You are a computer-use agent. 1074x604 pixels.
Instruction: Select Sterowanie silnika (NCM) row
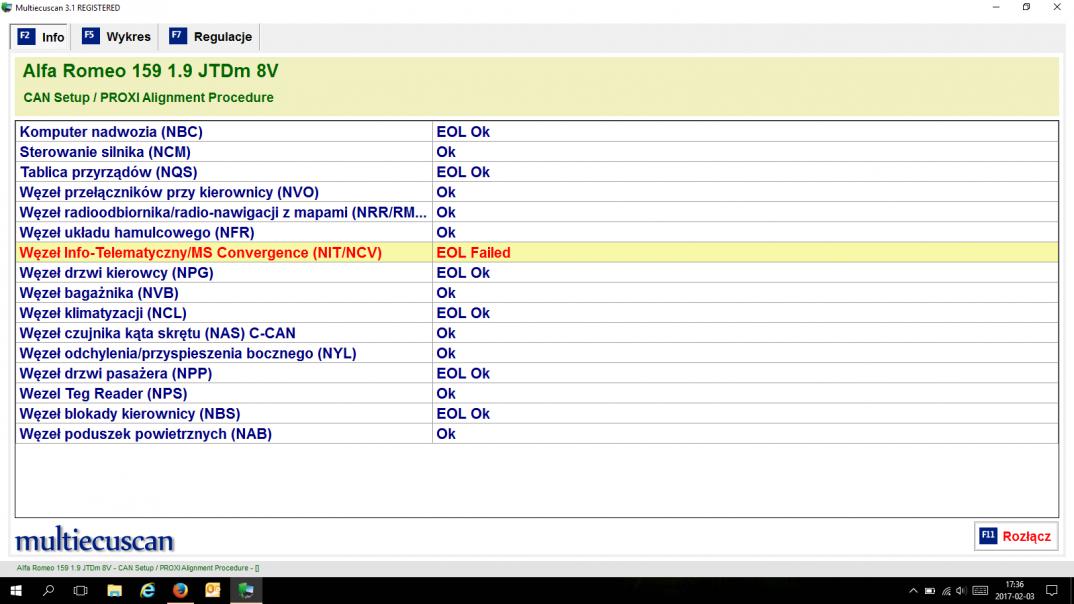point(536,152)
